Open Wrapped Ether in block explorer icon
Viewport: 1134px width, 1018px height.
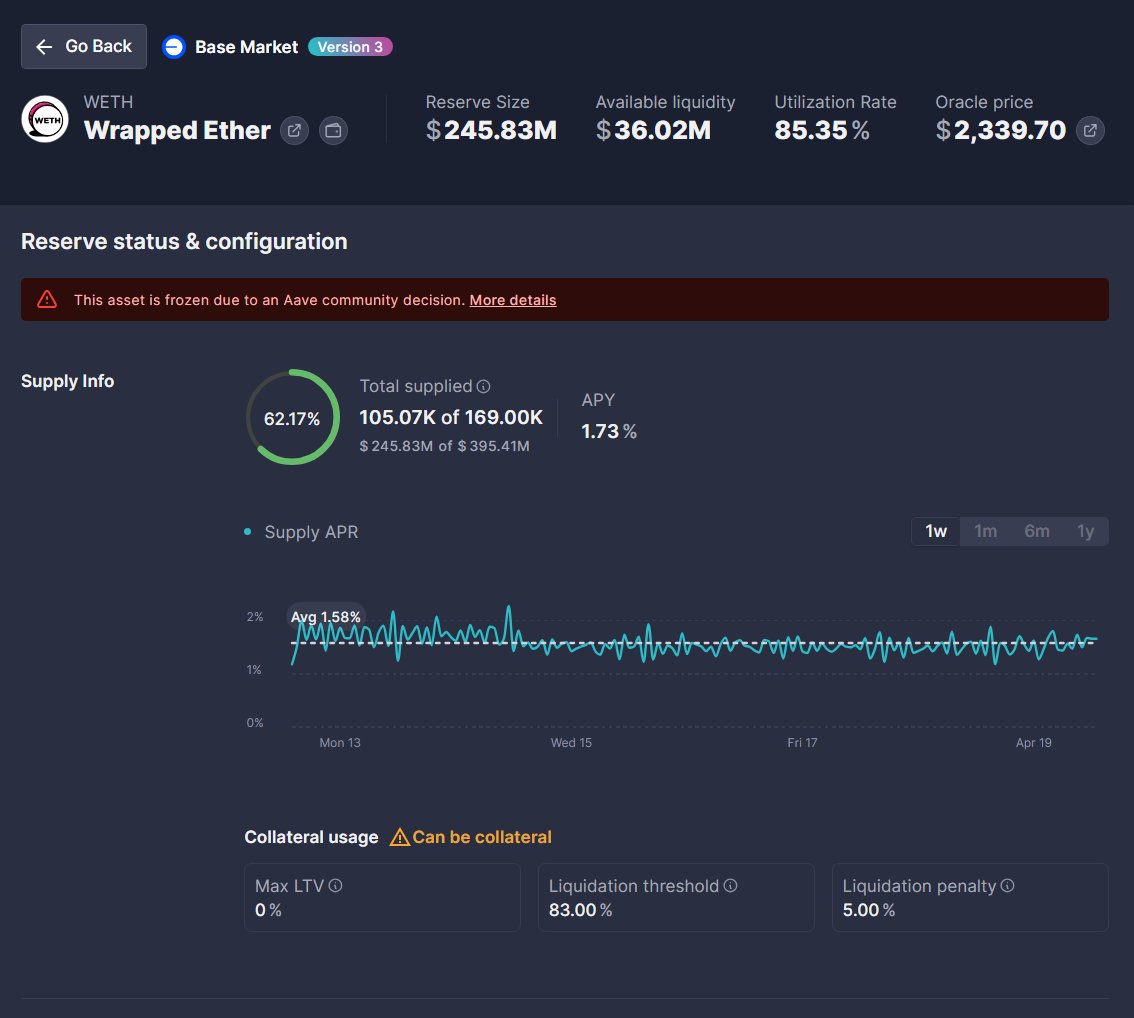(294, 131)
